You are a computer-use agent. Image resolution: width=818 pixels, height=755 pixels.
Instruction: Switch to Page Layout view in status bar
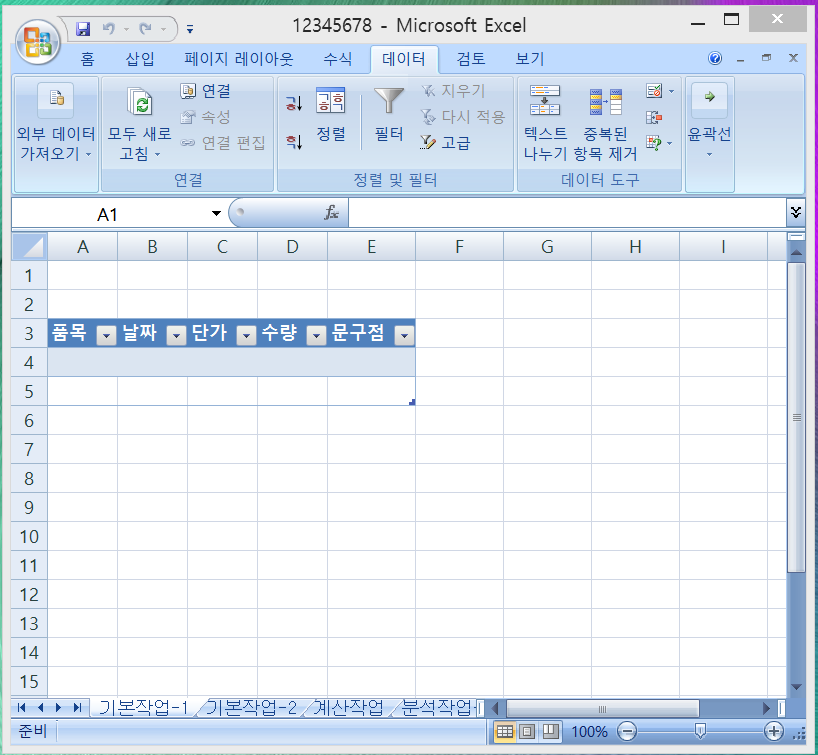click(527, 731)
